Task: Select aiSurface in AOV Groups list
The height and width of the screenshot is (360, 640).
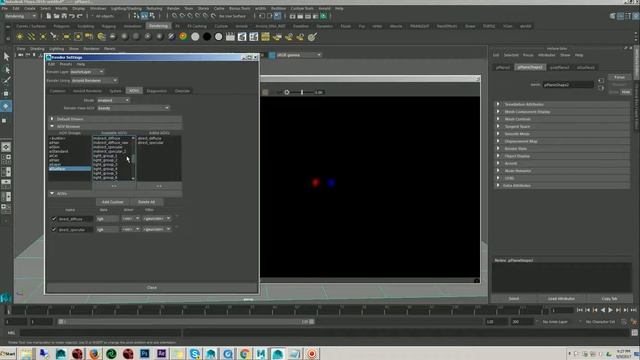Action: (70, 169)
